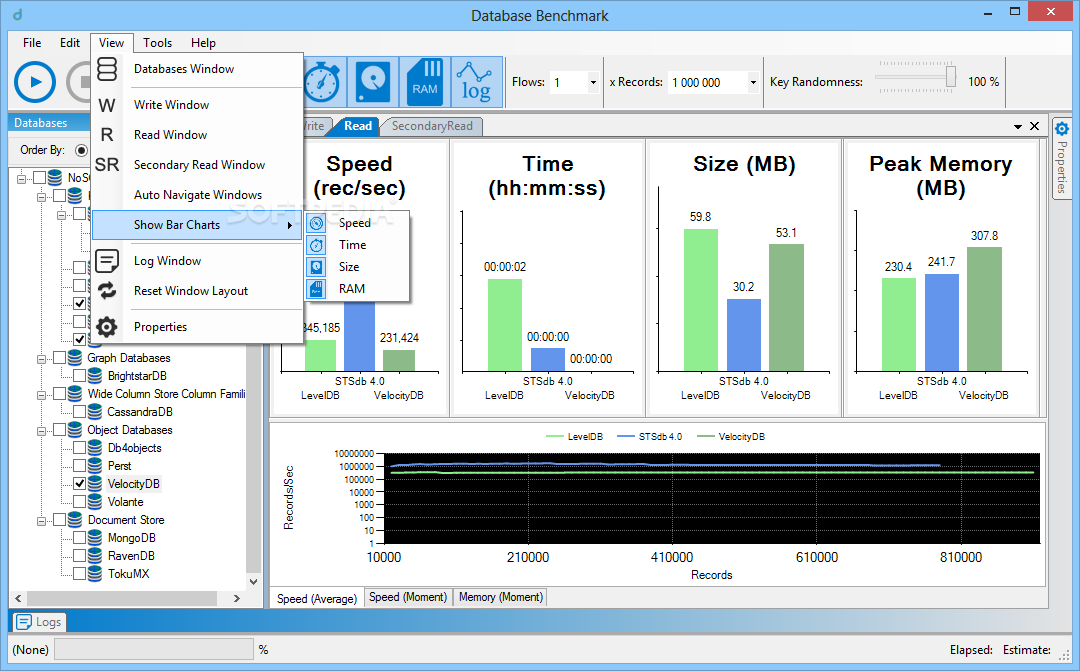Adjust the Key Randomness slider

pyautogui.click(x=951, y=76)
